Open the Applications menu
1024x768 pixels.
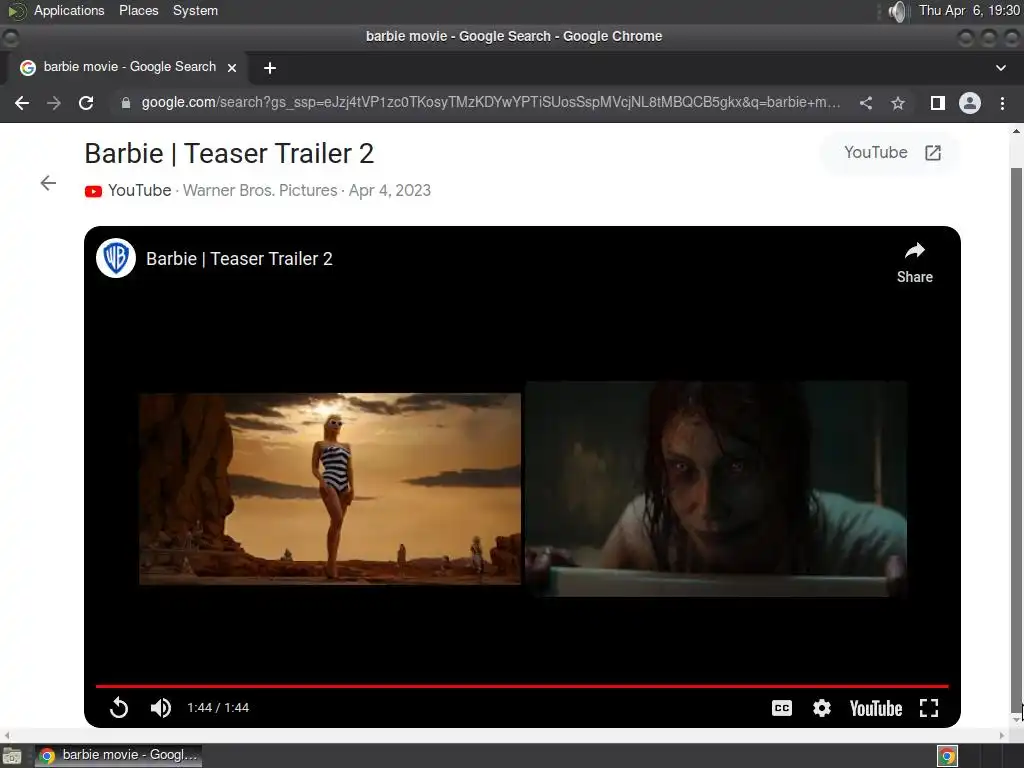coord(69,10)
